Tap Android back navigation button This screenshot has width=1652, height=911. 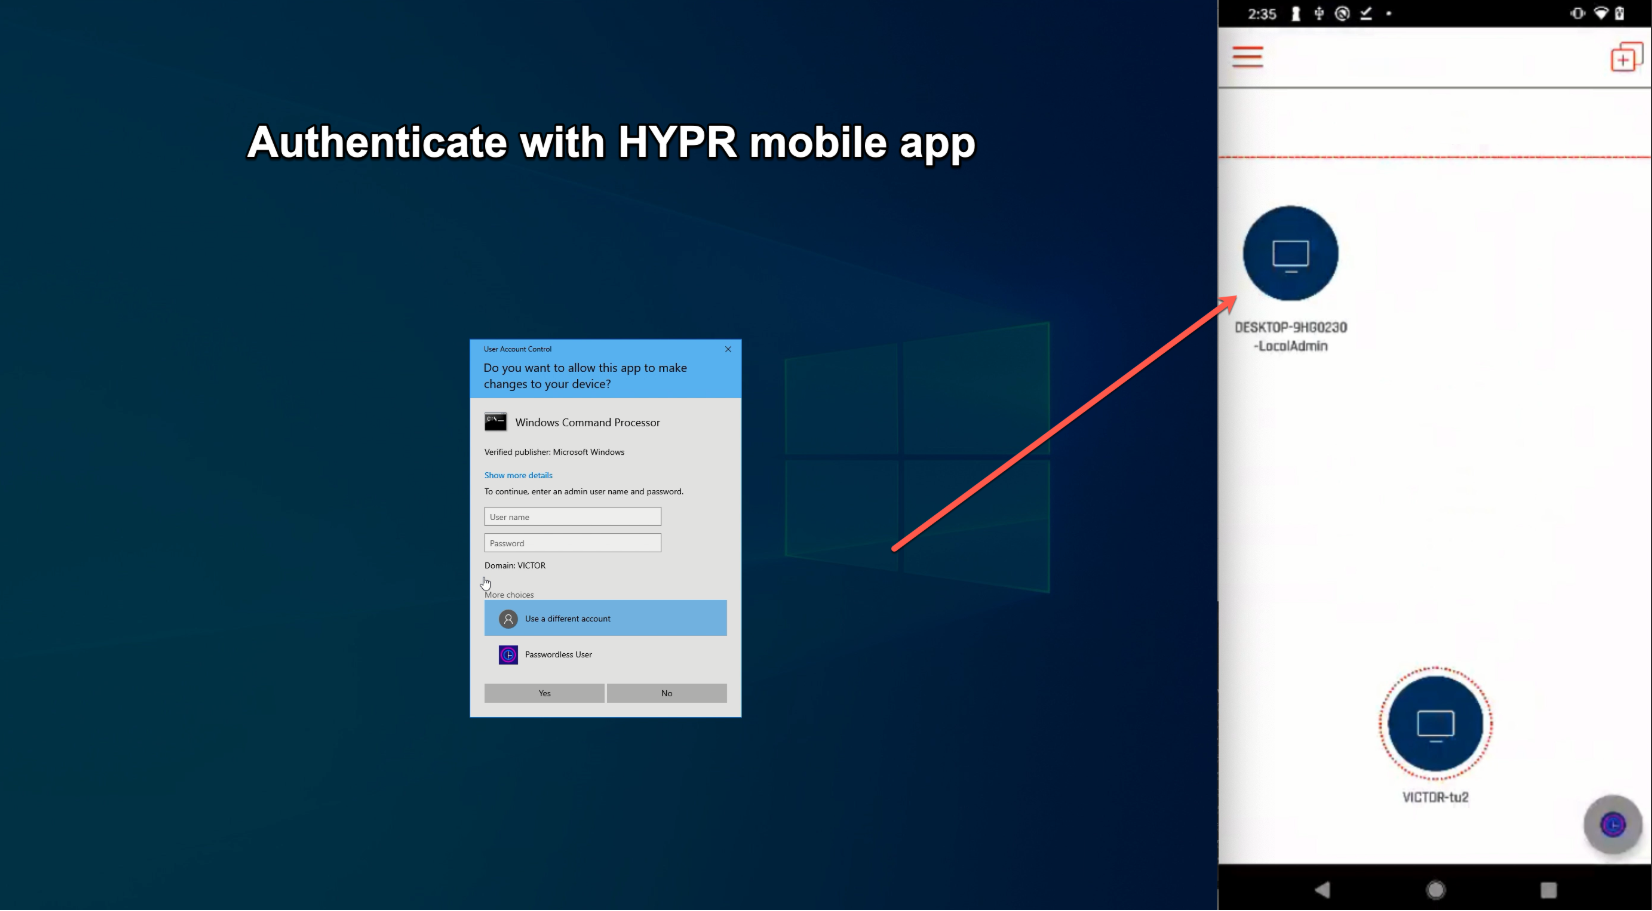(1322, 889)
